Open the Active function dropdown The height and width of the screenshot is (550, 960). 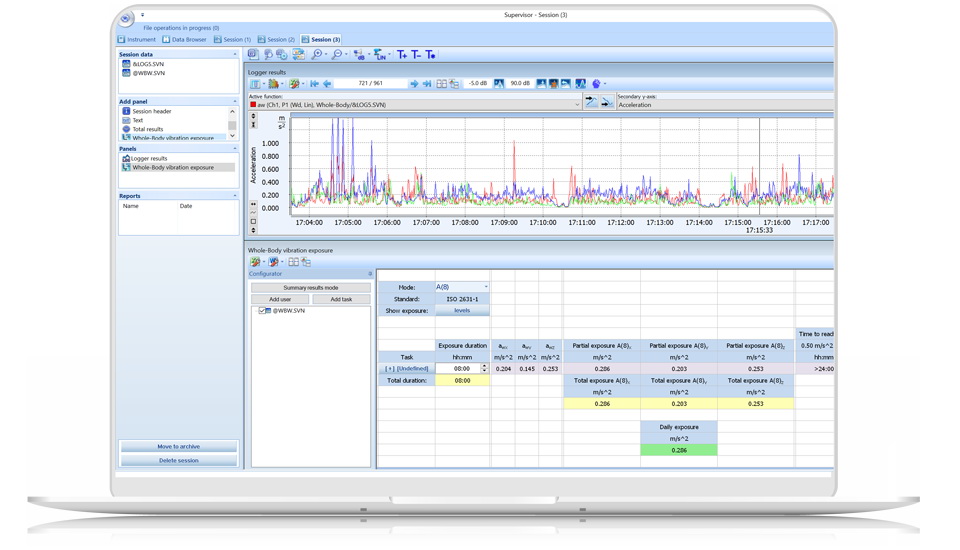point(577,104)
